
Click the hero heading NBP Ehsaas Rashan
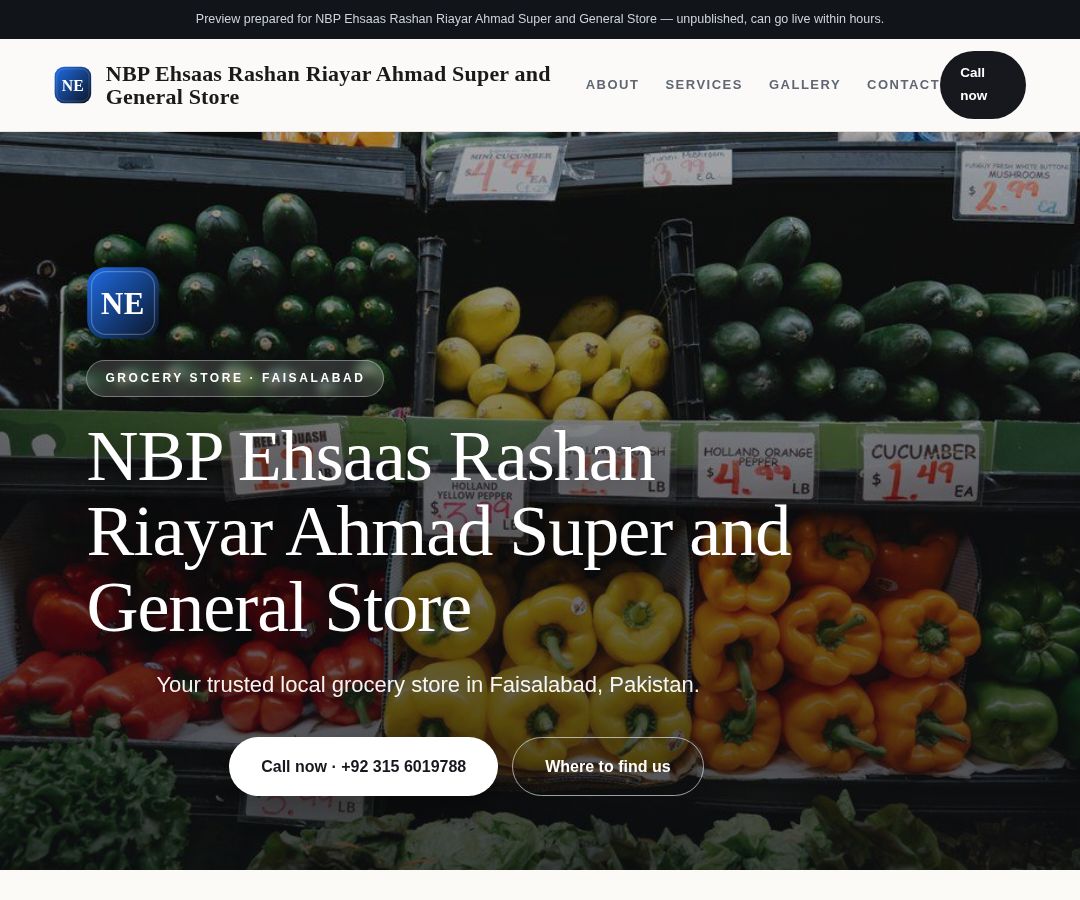coord(439,531)
